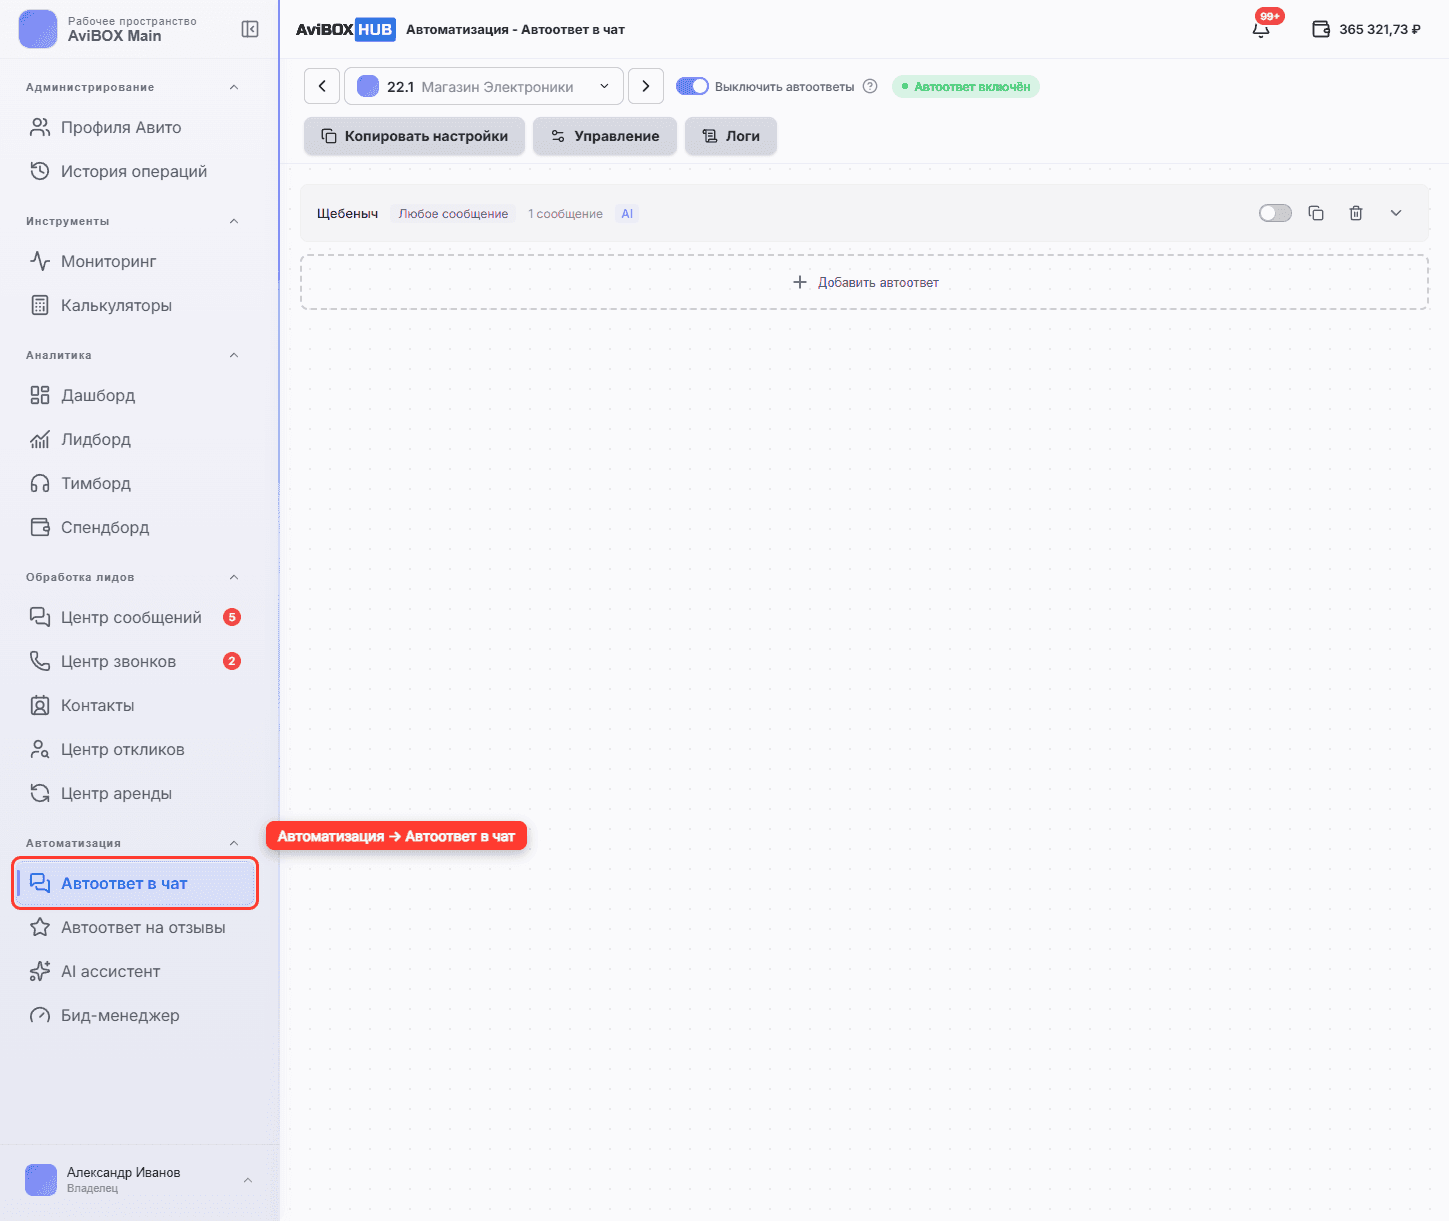Enable the Щебеныч autoreply switch
This screenshot has height=1221, width=1449.
tap(1275, 213)
